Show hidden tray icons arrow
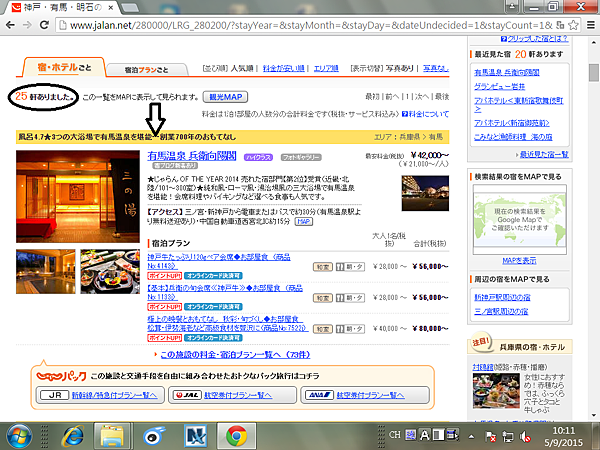Image resolution: width=600 pixels, height=450 pixels. pos(471,436)
